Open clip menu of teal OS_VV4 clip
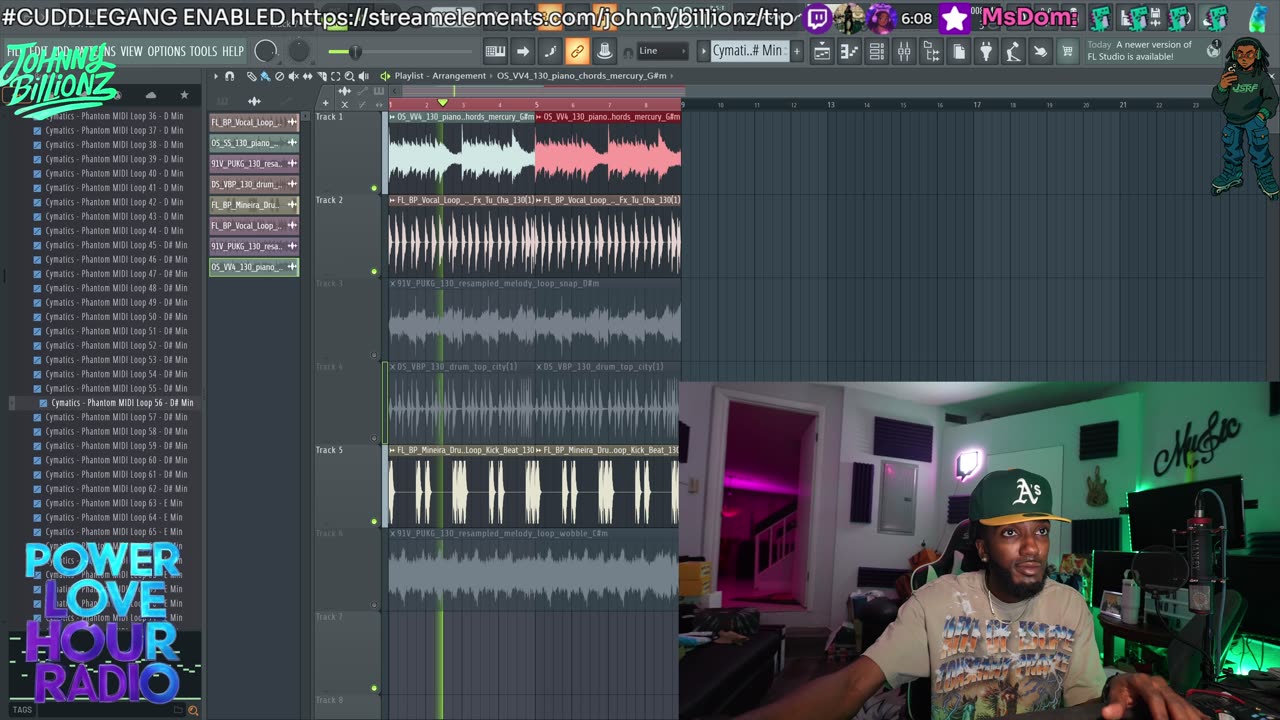Screen dimensions: 1280x720 392,117
